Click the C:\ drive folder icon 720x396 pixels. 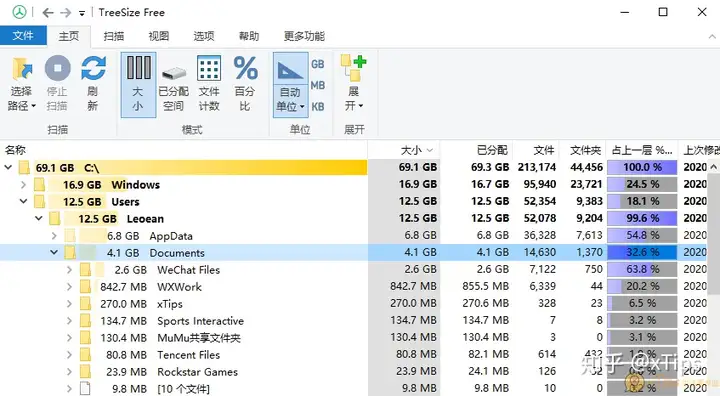tap(24, 168)
